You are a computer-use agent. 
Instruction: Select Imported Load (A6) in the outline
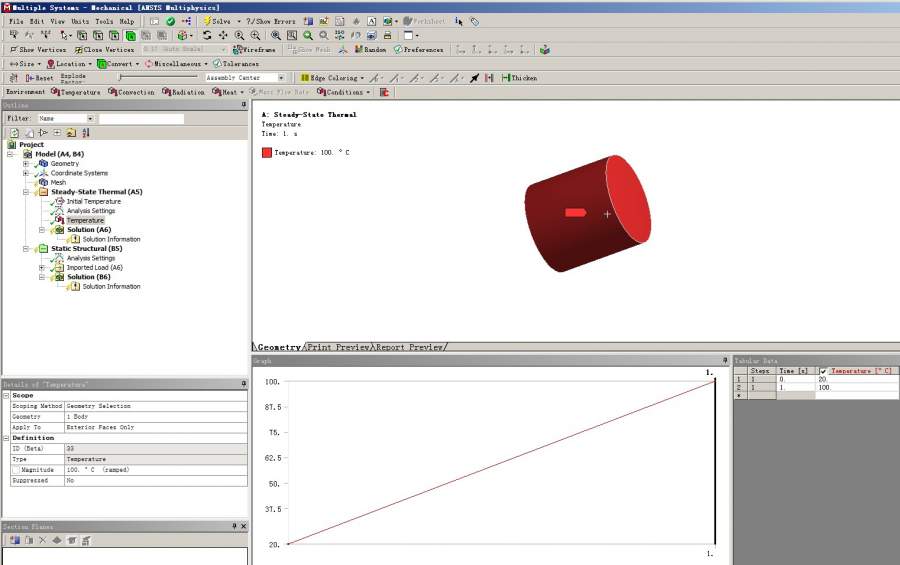coord(94,268)
